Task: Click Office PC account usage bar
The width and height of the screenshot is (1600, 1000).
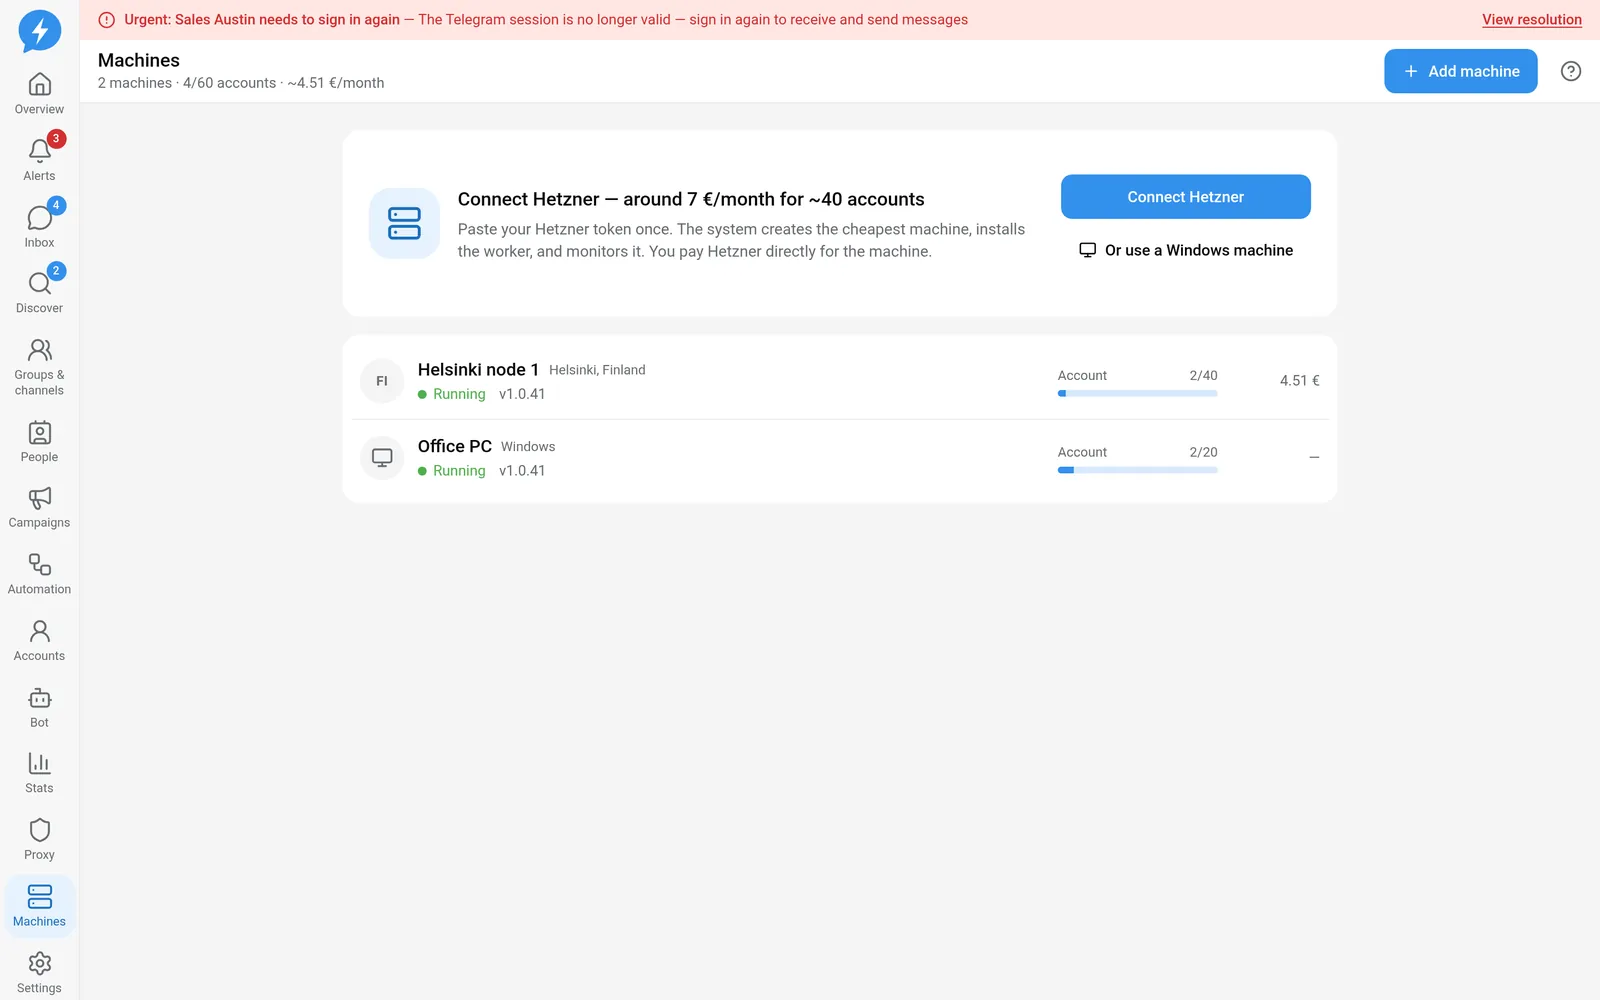Action: tap(1138, 470)
